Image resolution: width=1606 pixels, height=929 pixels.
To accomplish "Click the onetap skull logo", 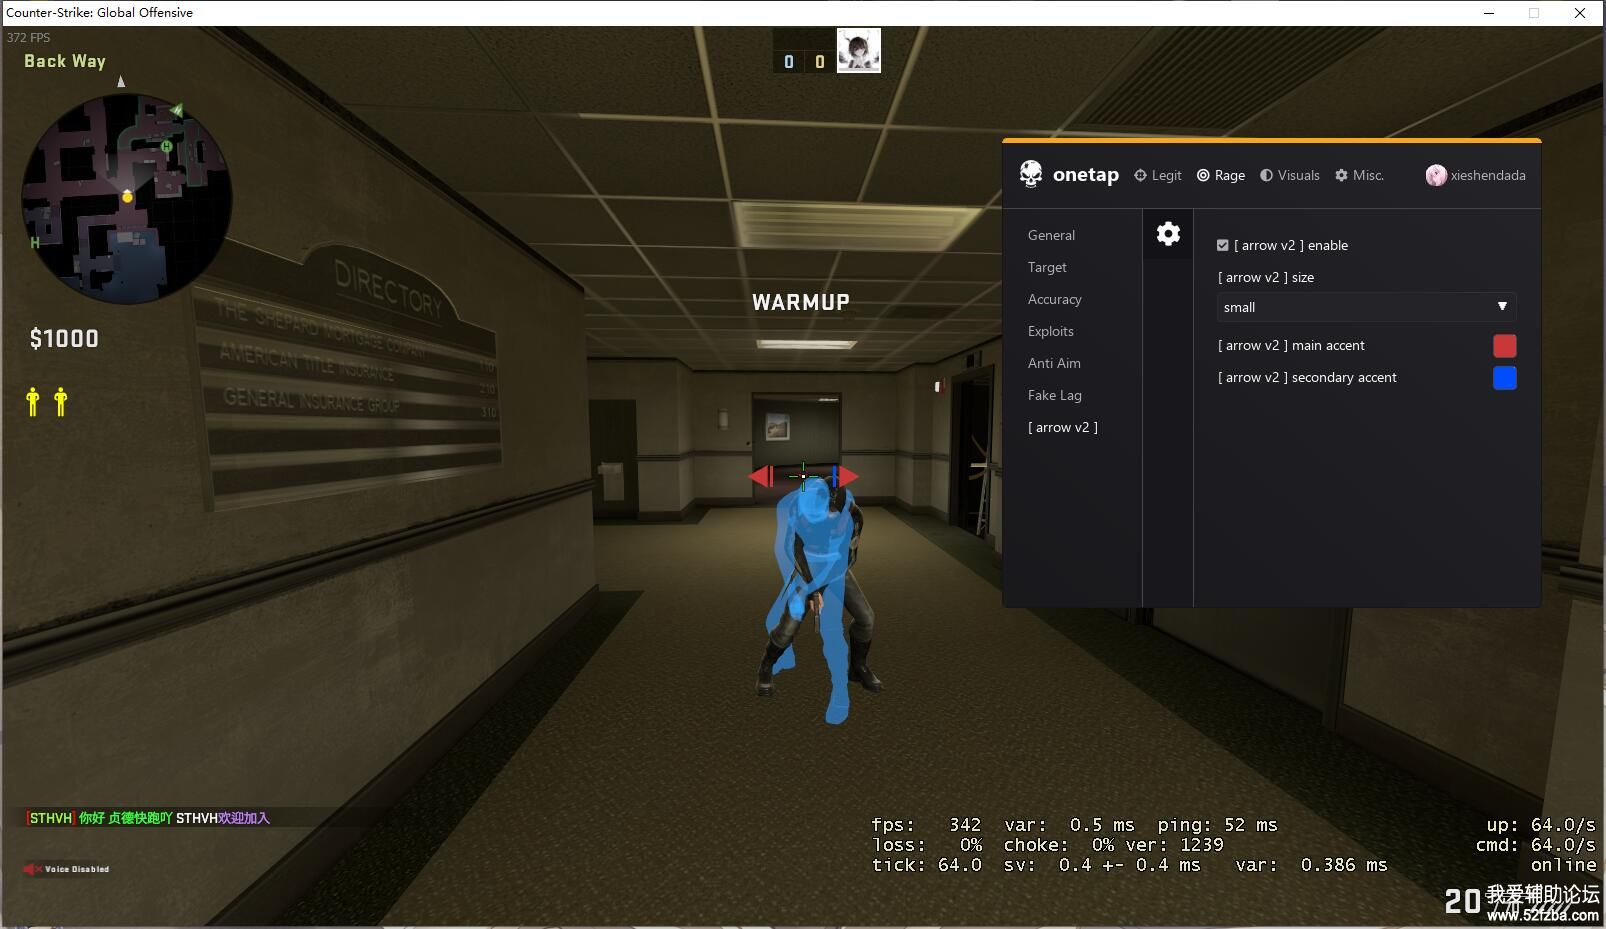I will 1030,174.
